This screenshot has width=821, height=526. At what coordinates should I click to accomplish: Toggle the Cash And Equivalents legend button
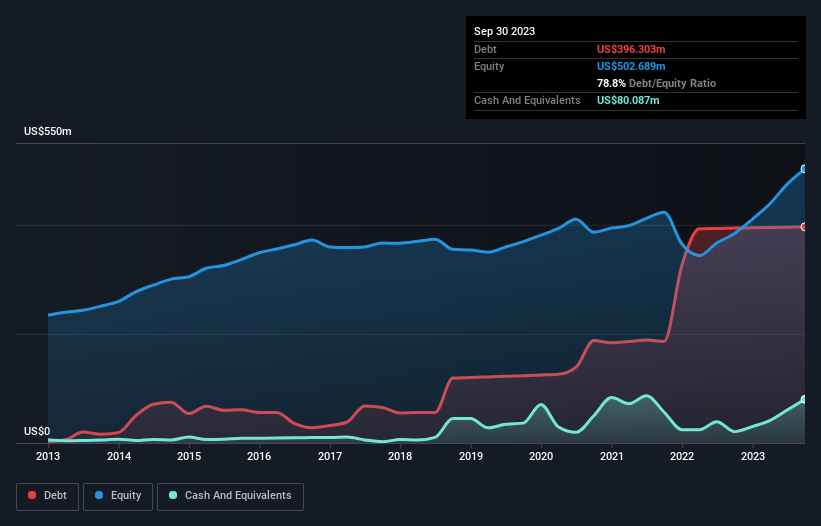click(230, 496)
